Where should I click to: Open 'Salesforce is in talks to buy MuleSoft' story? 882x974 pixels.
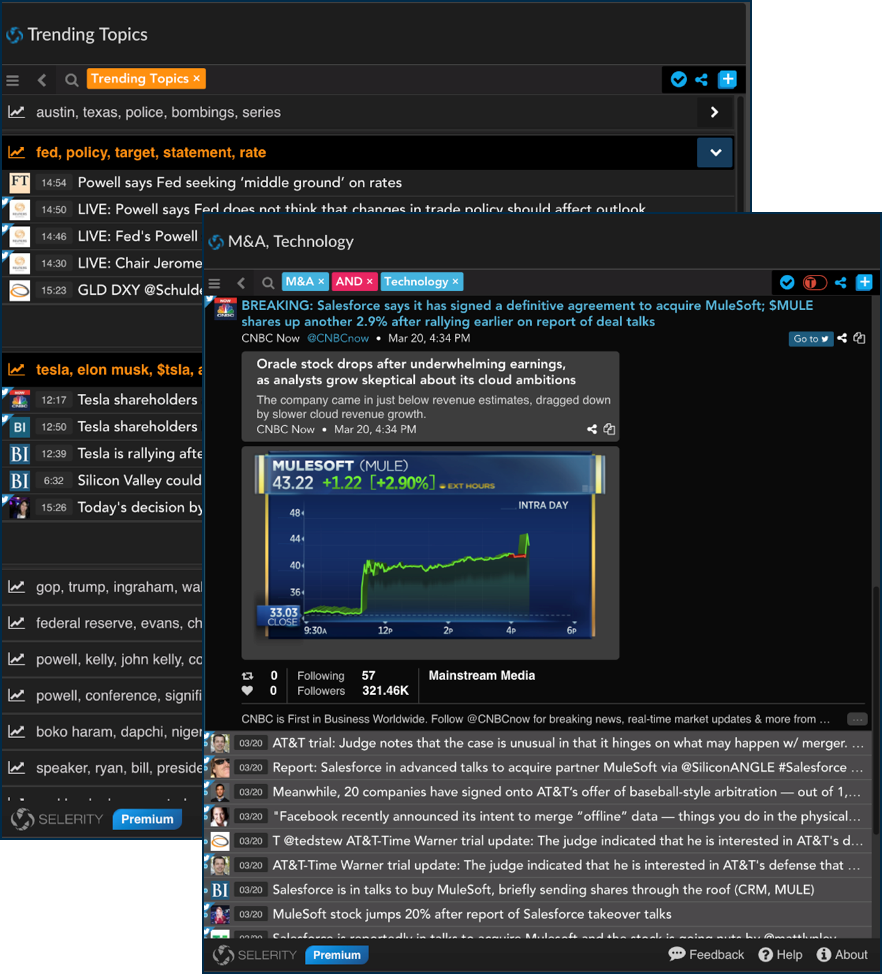(543, 890)
